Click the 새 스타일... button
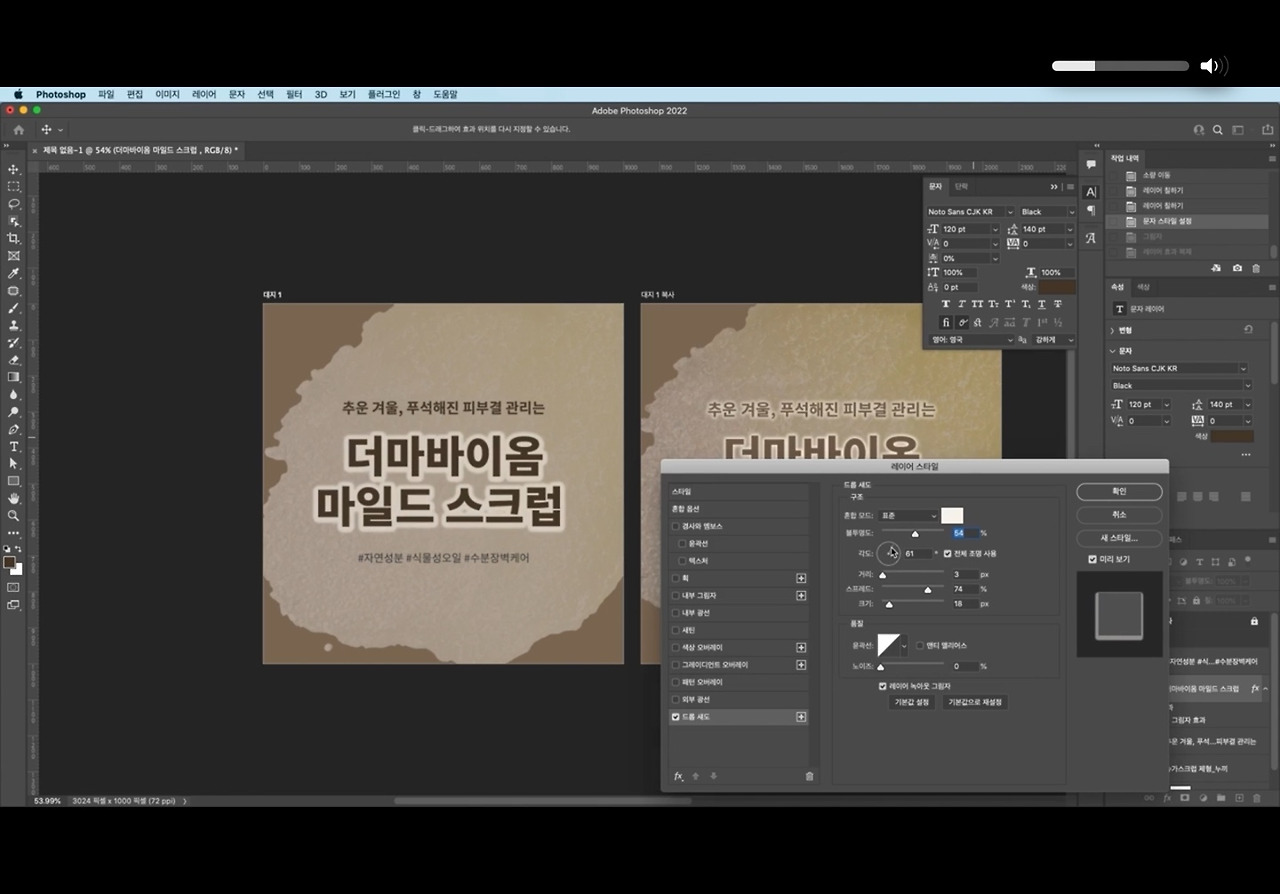The width and height of the screenshot is (1280, 894). pyautogui.click(x=1119, y=538)
